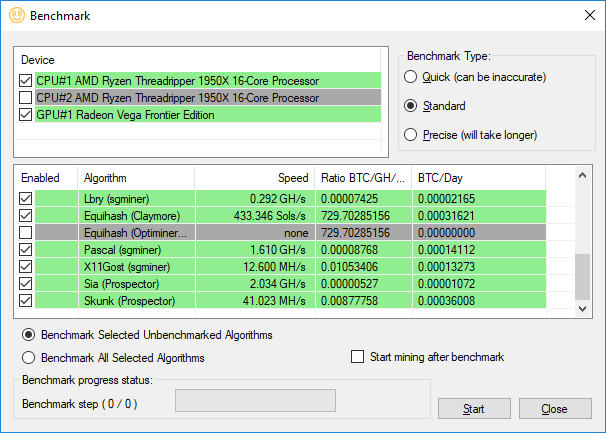
Task: Click speed value 12.600 MH/s
Action: click(x=274, y=267)
